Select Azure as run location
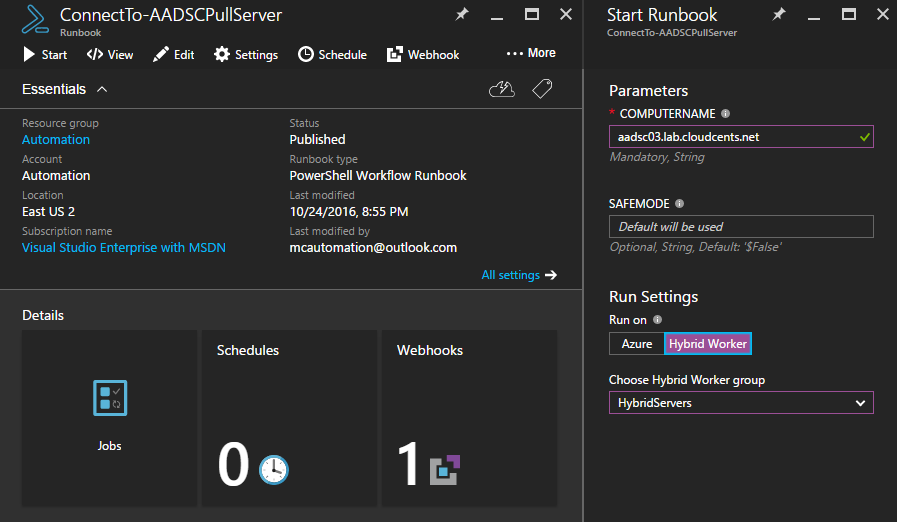 (637, 343)
